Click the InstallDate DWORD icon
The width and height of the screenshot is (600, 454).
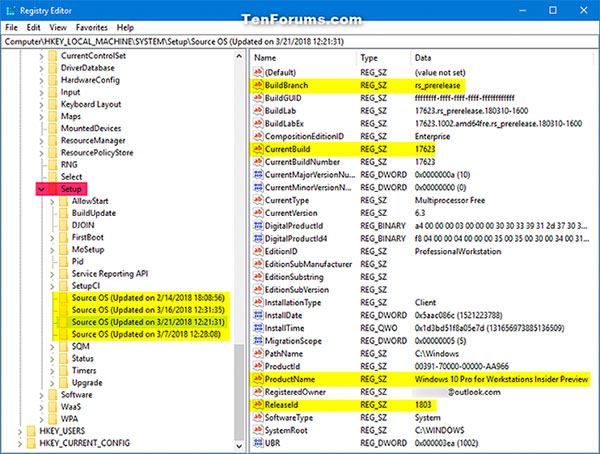[258, 315]
